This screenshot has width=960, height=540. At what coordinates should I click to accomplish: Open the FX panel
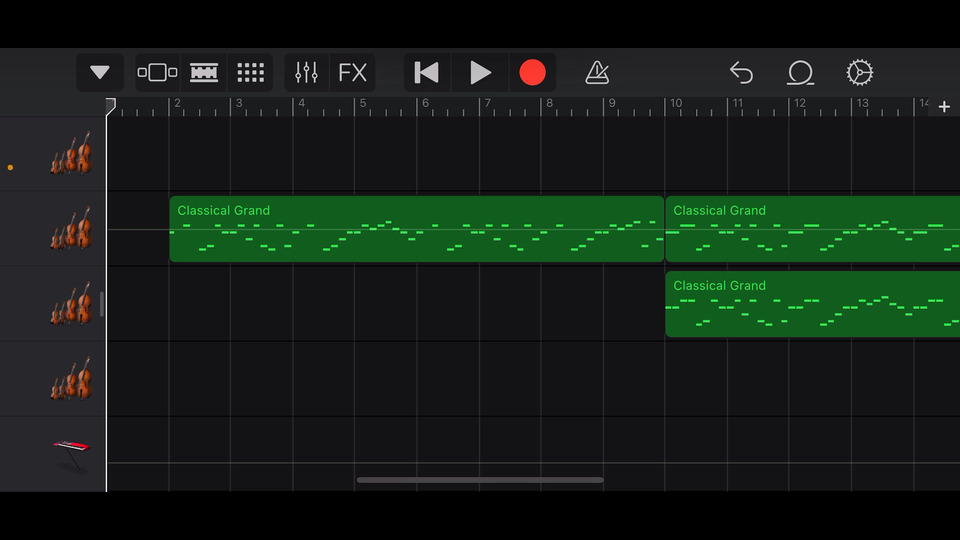coord(353,72)
